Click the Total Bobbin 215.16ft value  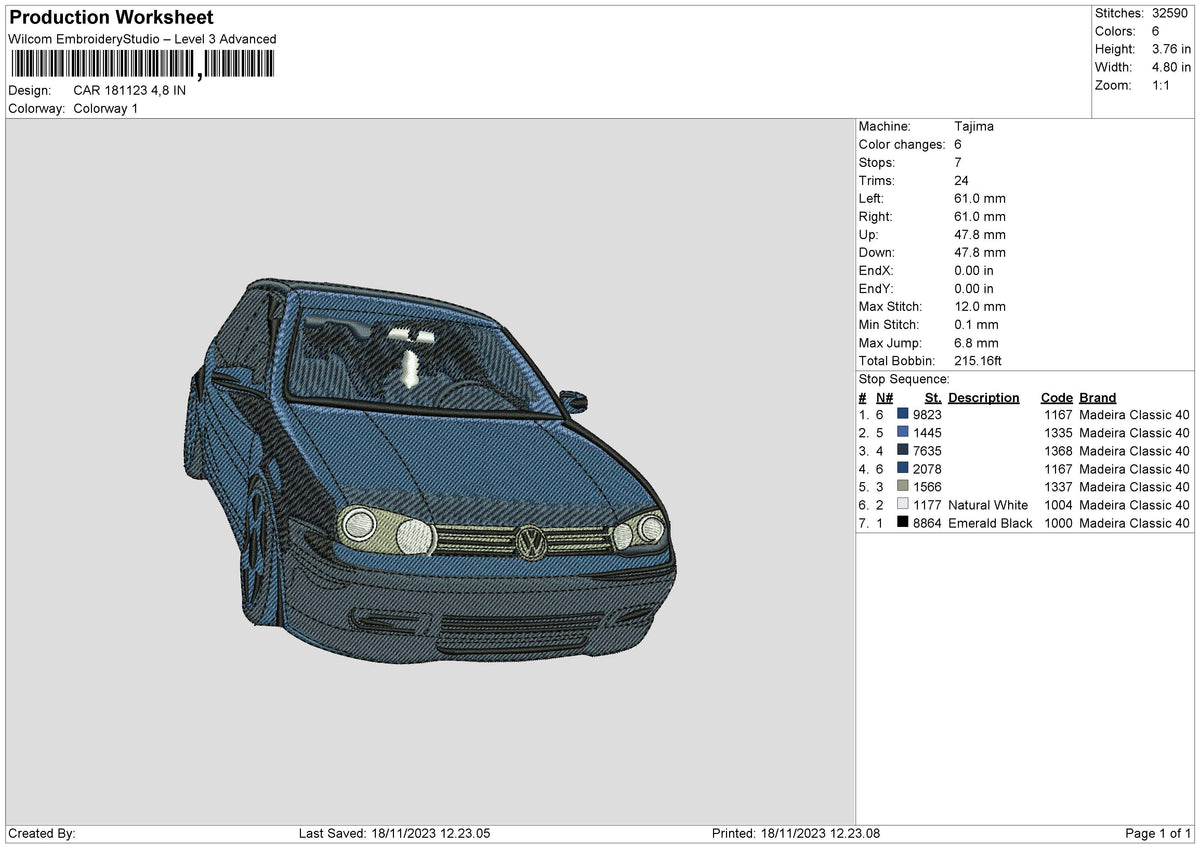click(x=980, y=361)
